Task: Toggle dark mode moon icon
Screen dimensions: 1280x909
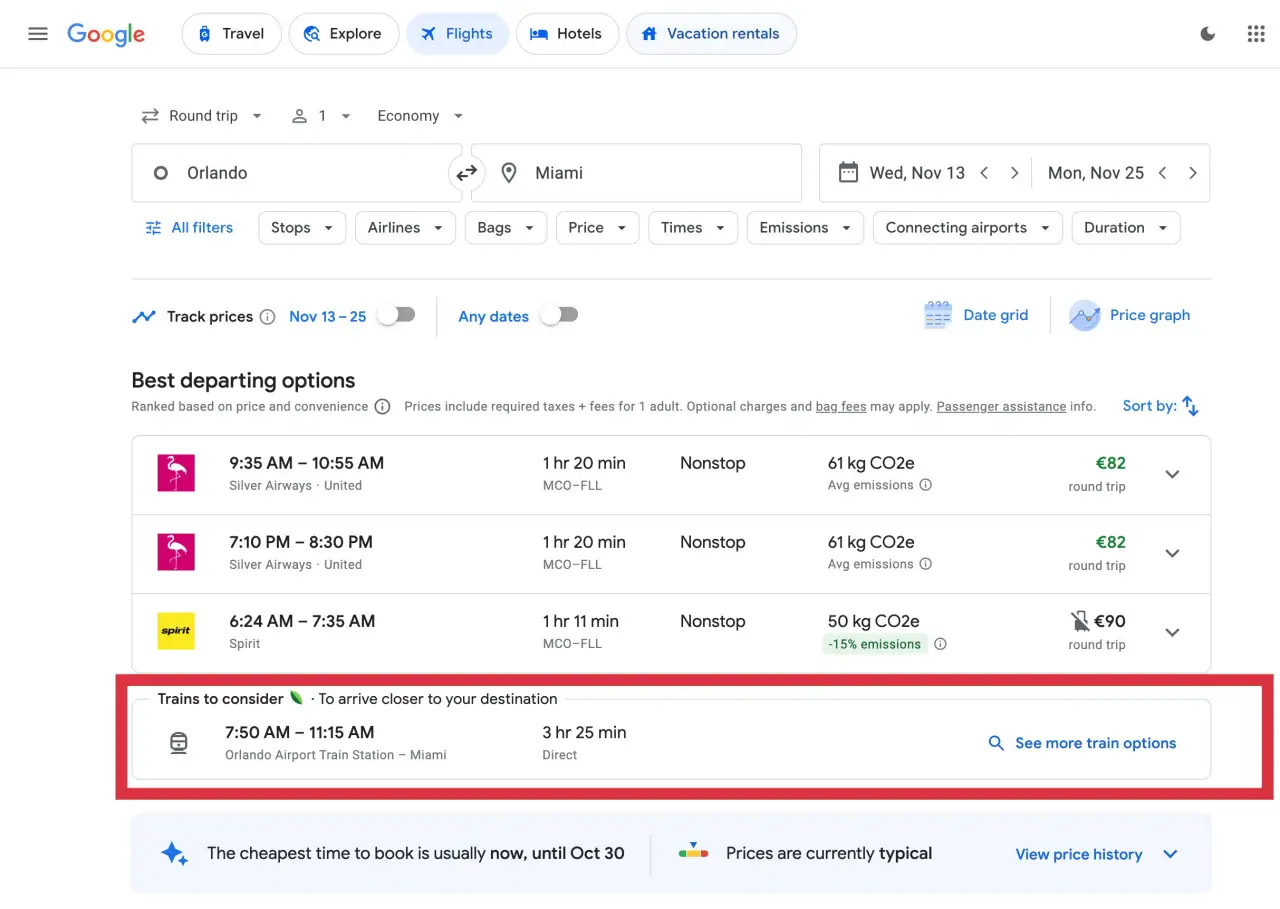Action: (x=1208, y=34)
